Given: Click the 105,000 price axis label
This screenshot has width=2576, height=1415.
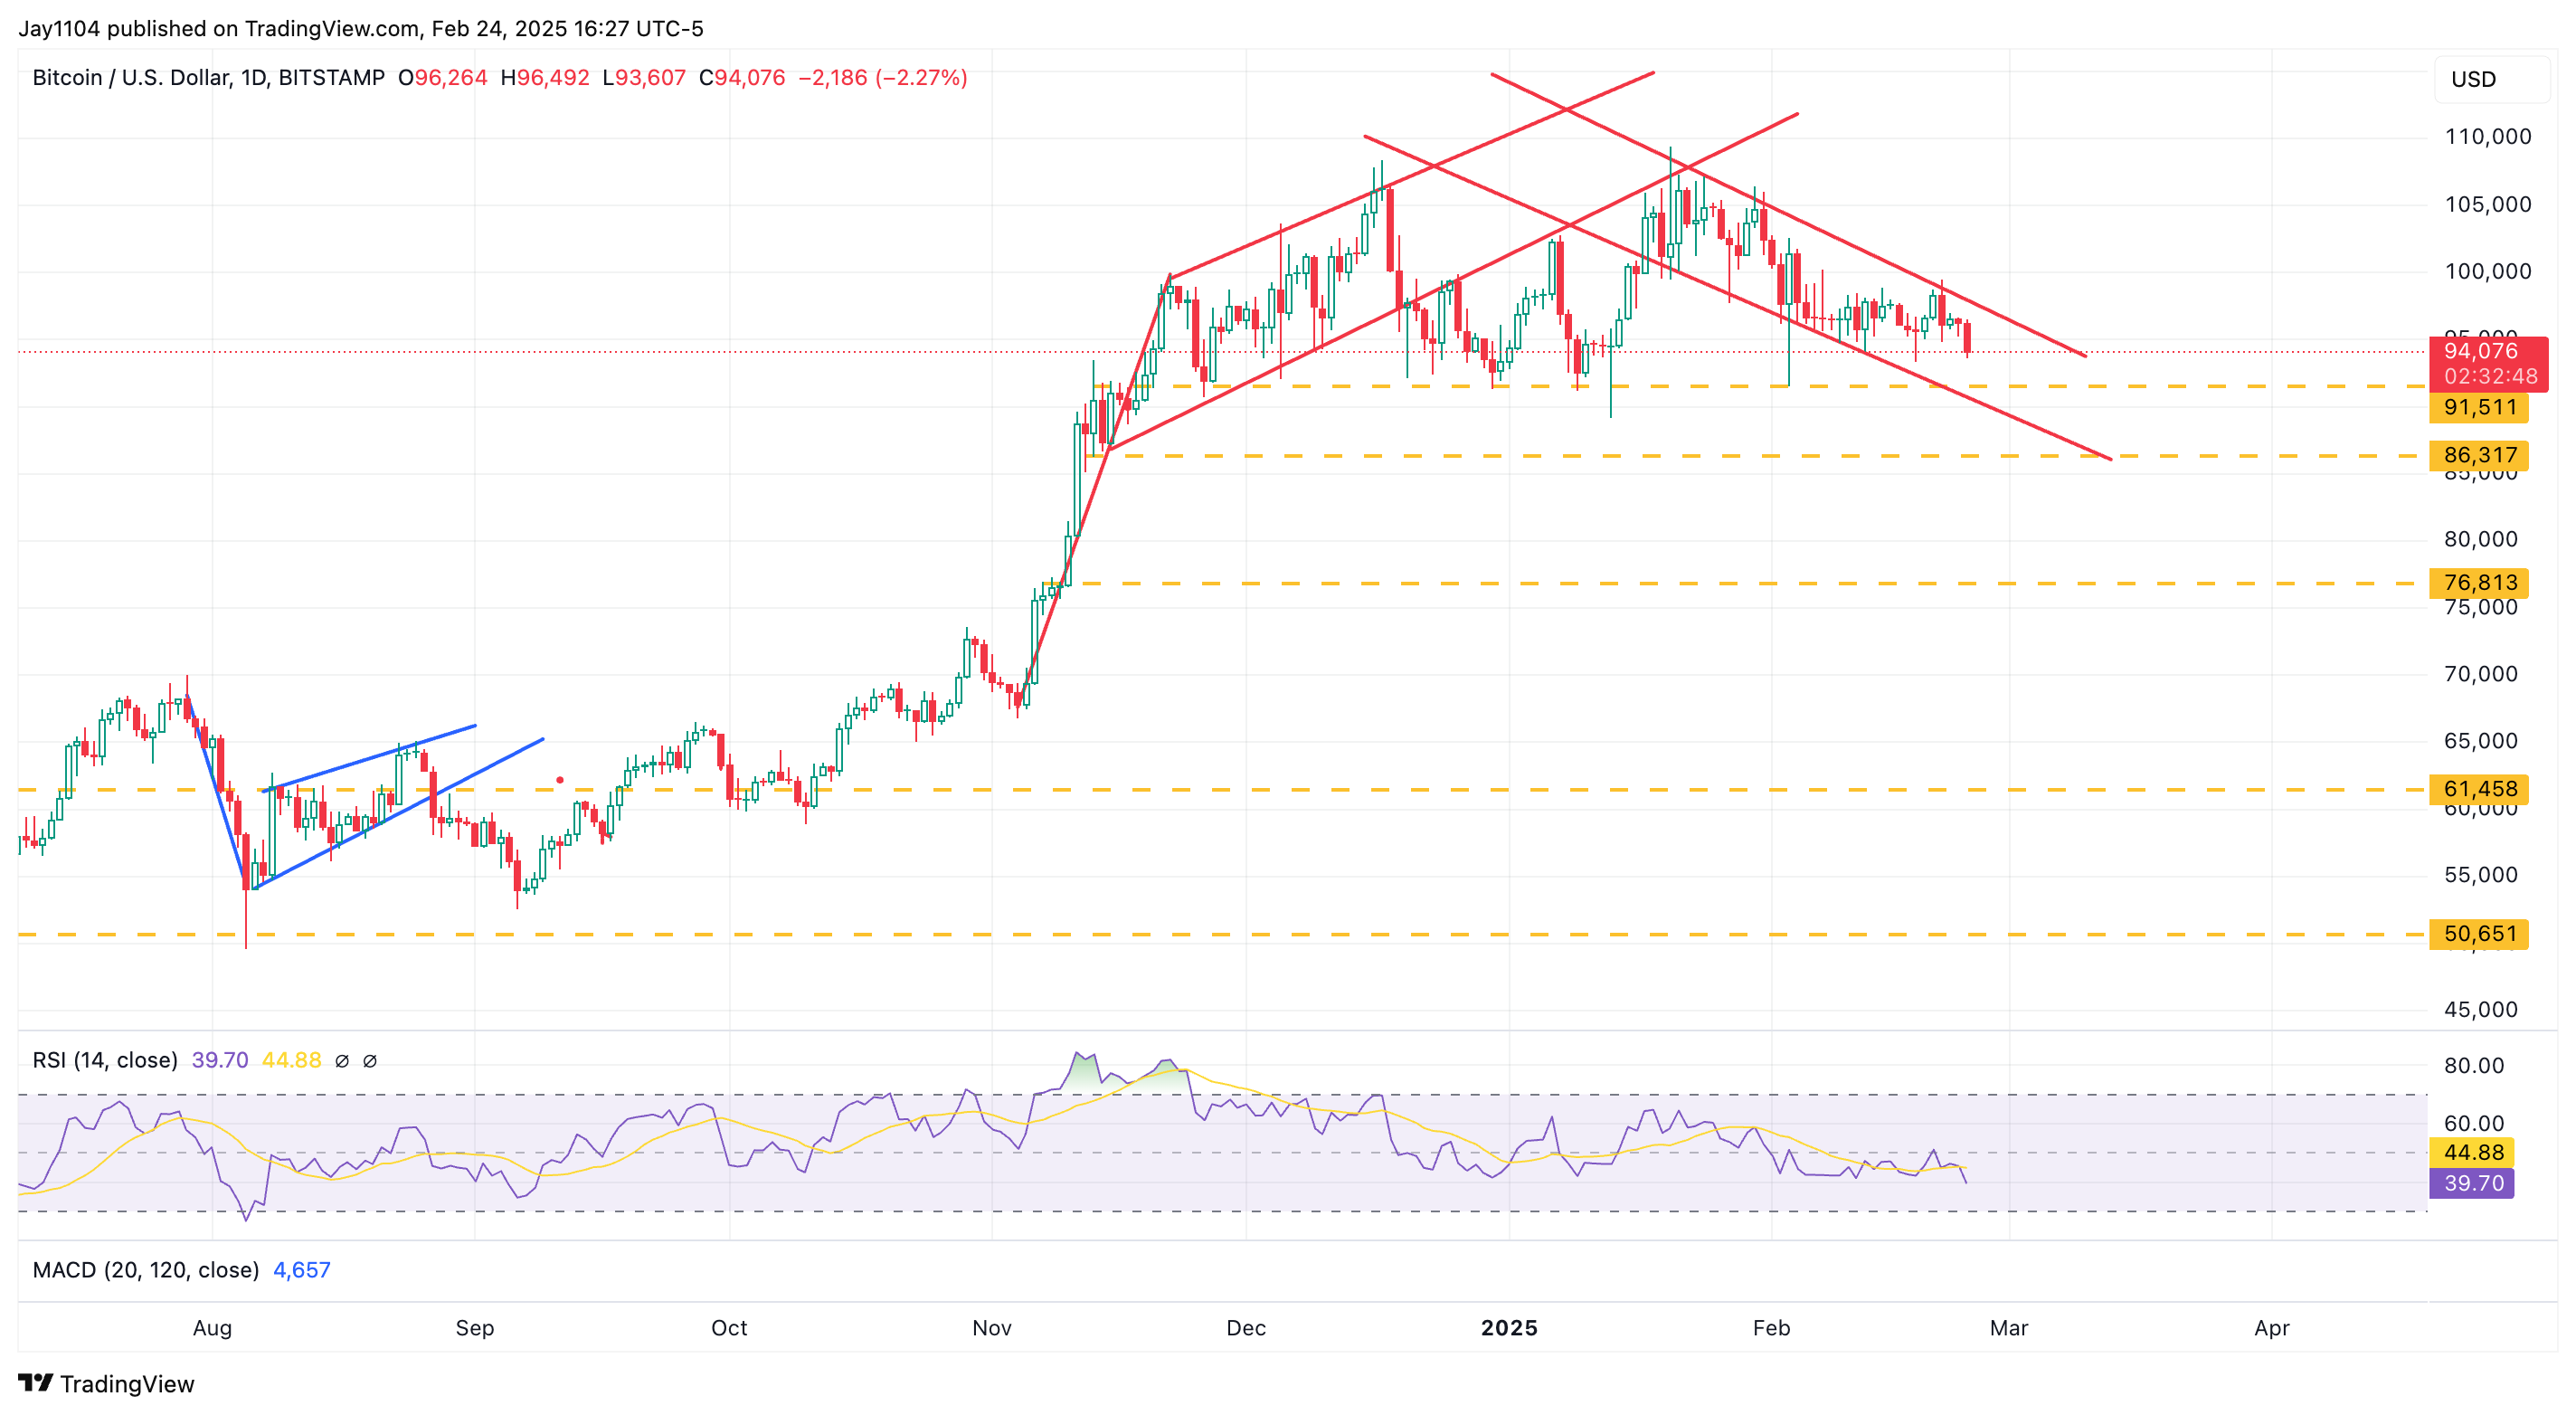Looking at the screenshot, I should [x=2488, y=205].
